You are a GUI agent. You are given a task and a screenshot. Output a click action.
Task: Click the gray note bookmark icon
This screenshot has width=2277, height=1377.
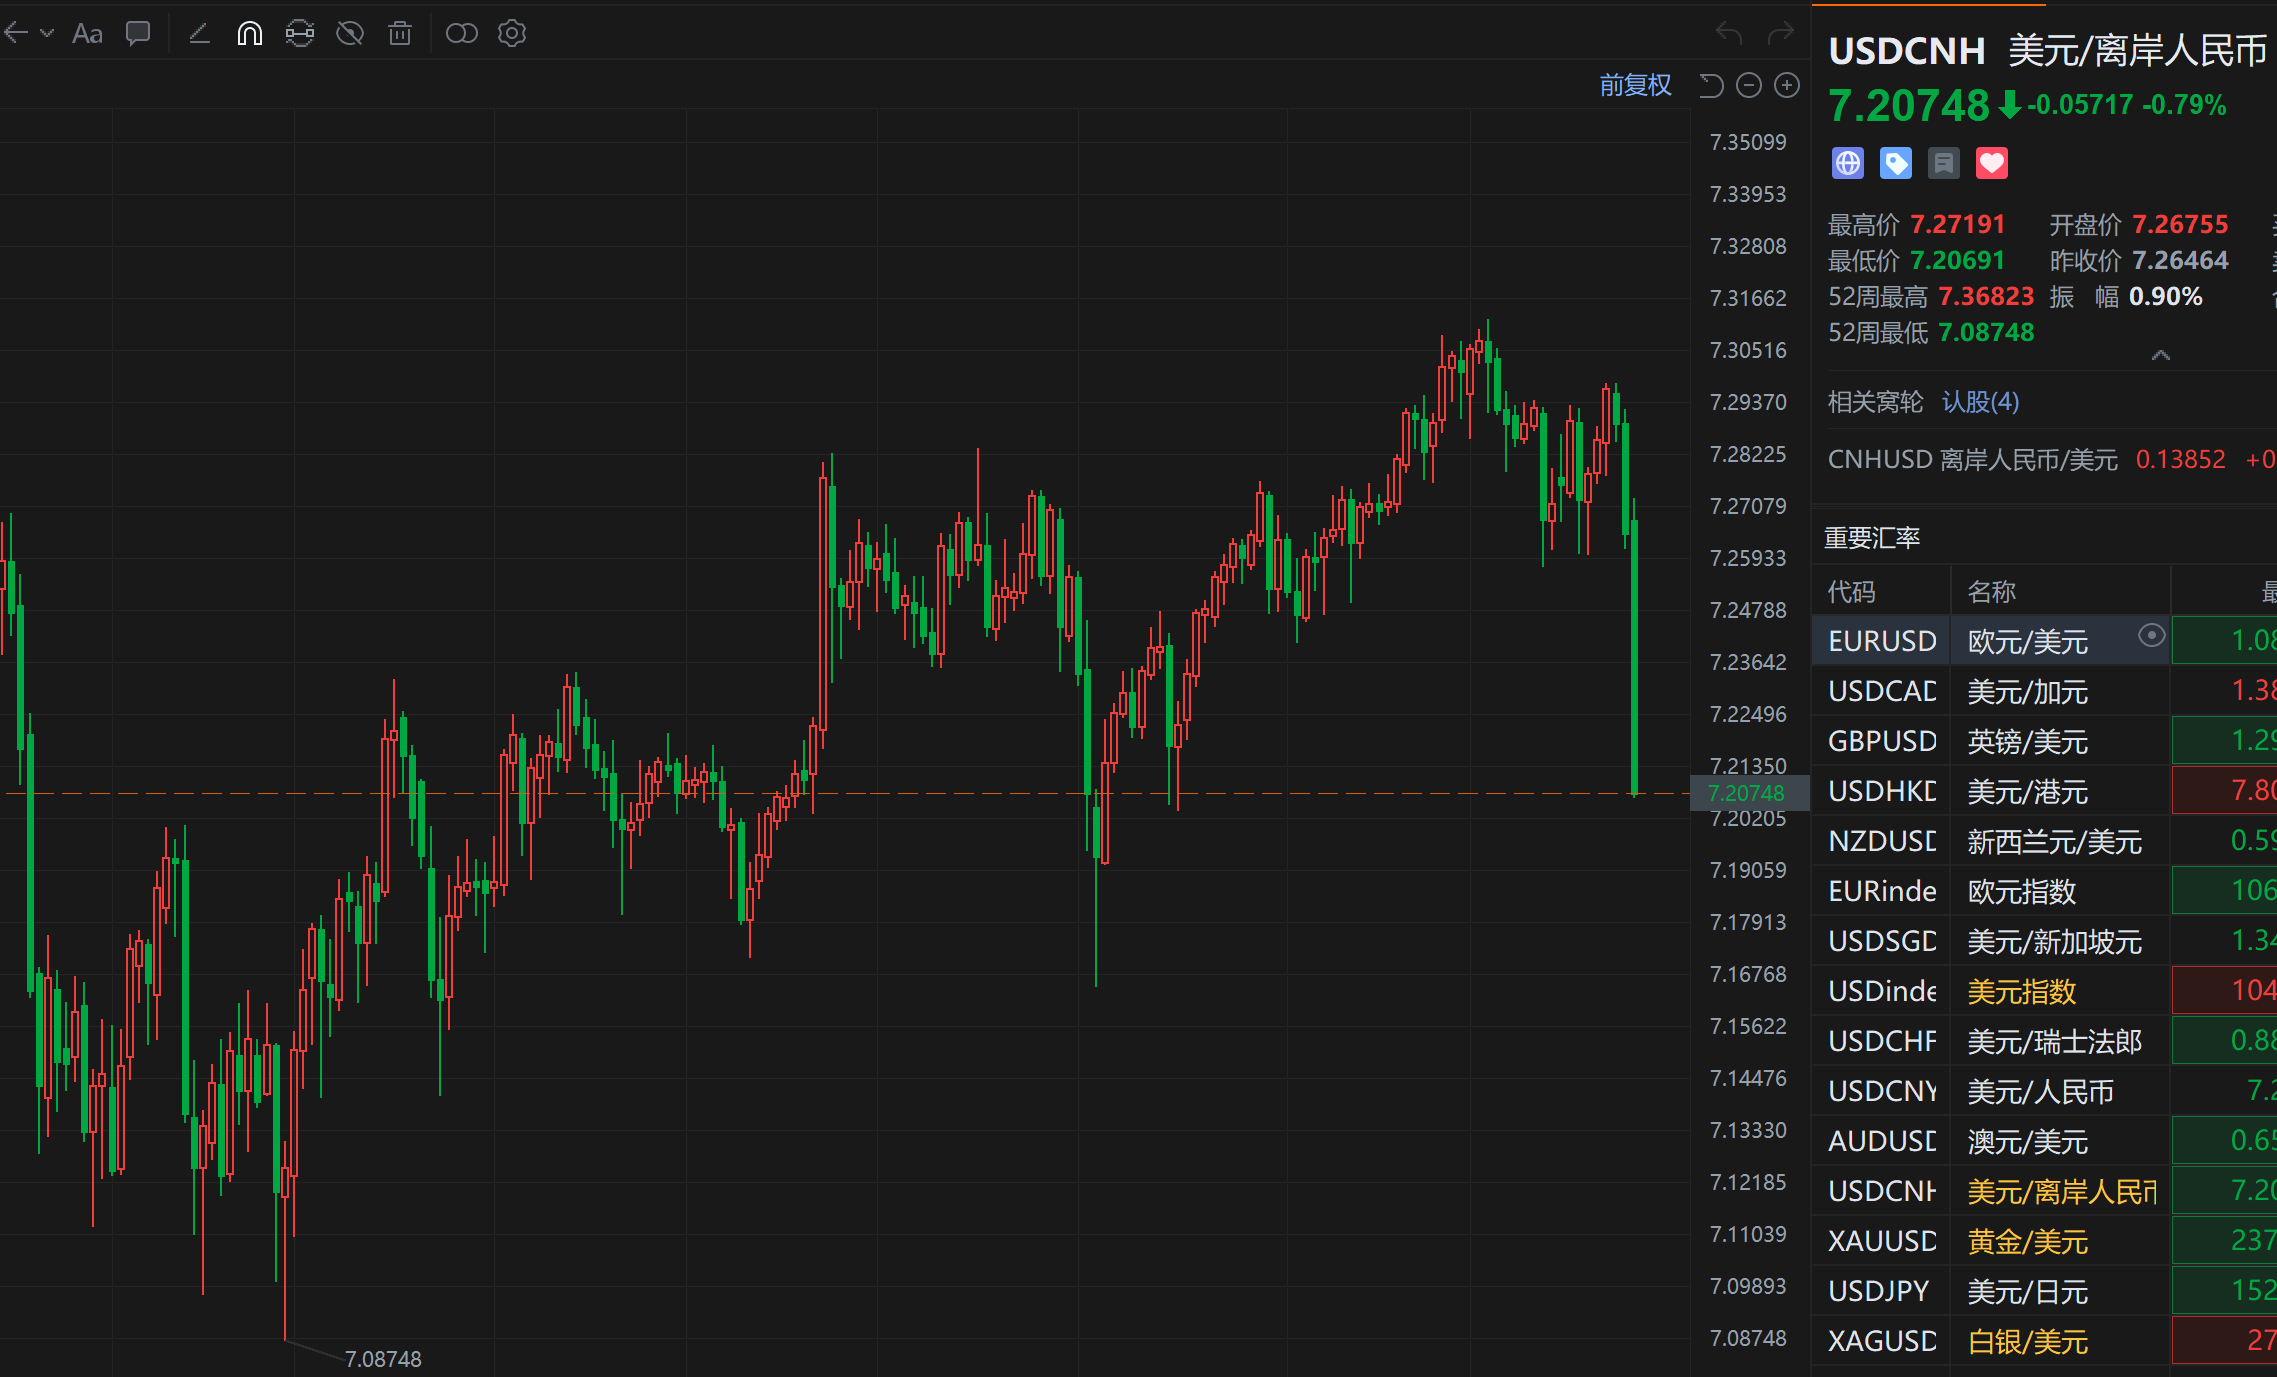click(1944, 163)
